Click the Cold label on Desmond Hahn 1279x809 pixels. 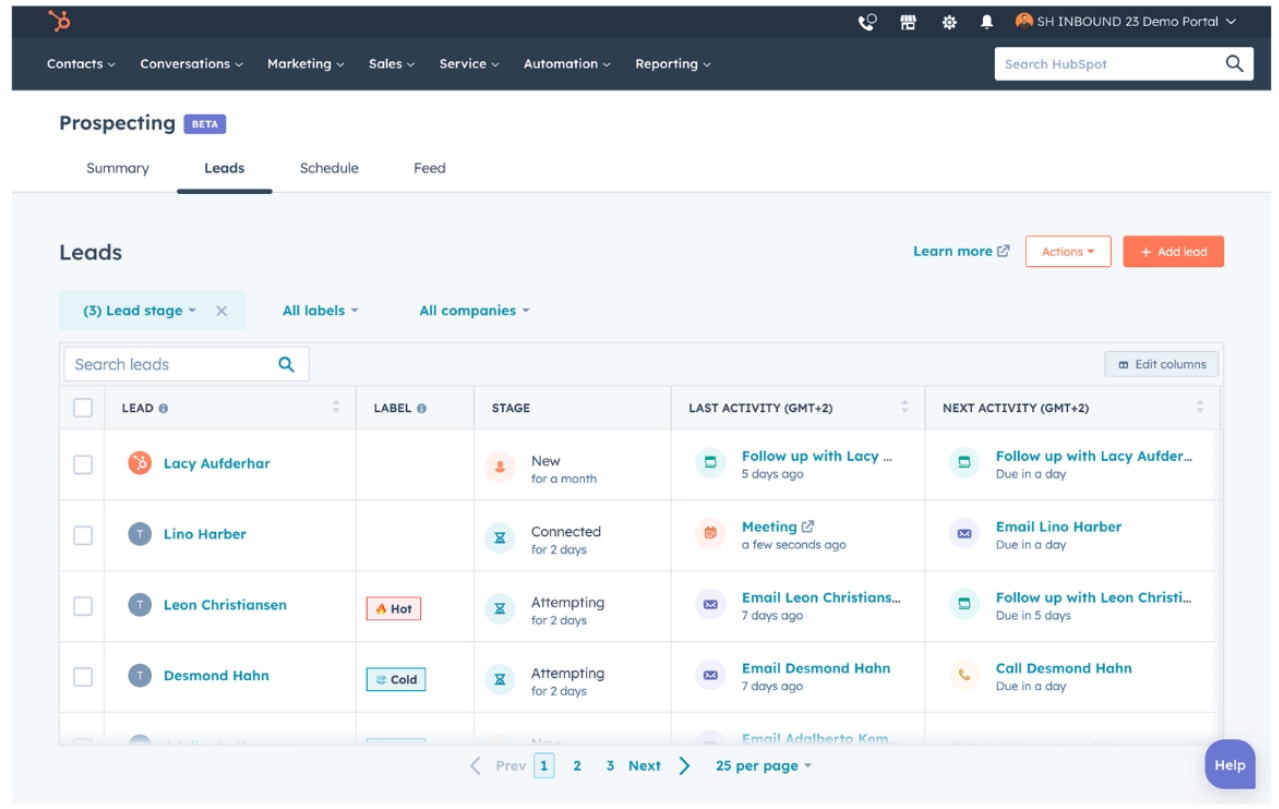coord(396,679)
